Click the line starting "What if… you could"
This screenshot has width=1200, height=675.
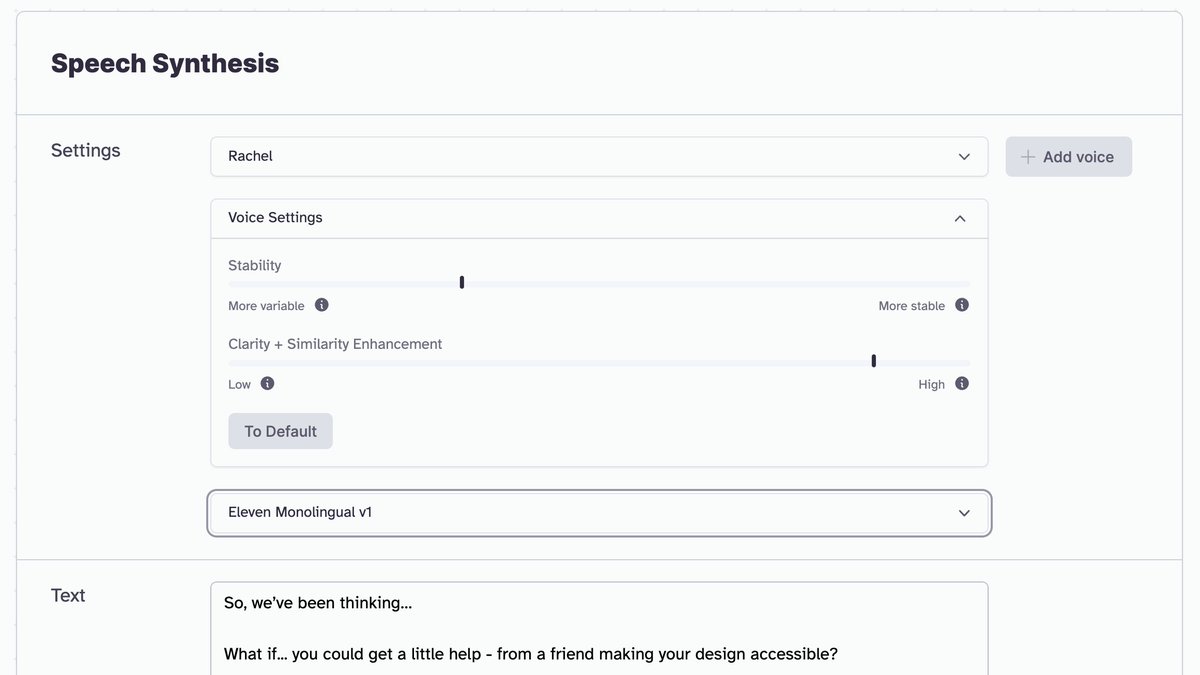tap(531, 654)
